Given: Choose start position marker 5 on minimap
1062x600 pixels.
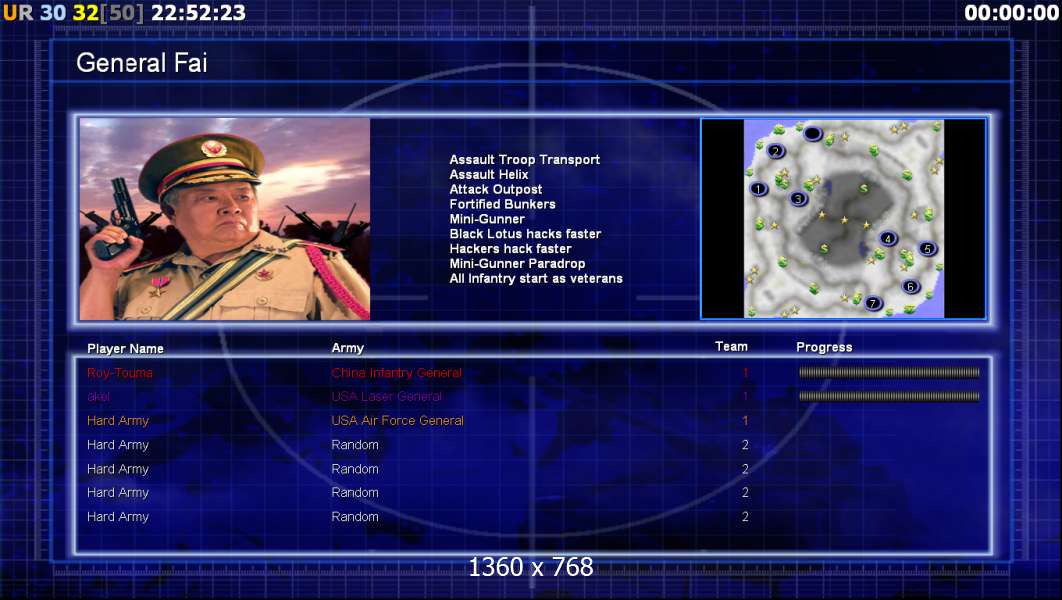Looking at the screenshot, I should 927,249.
